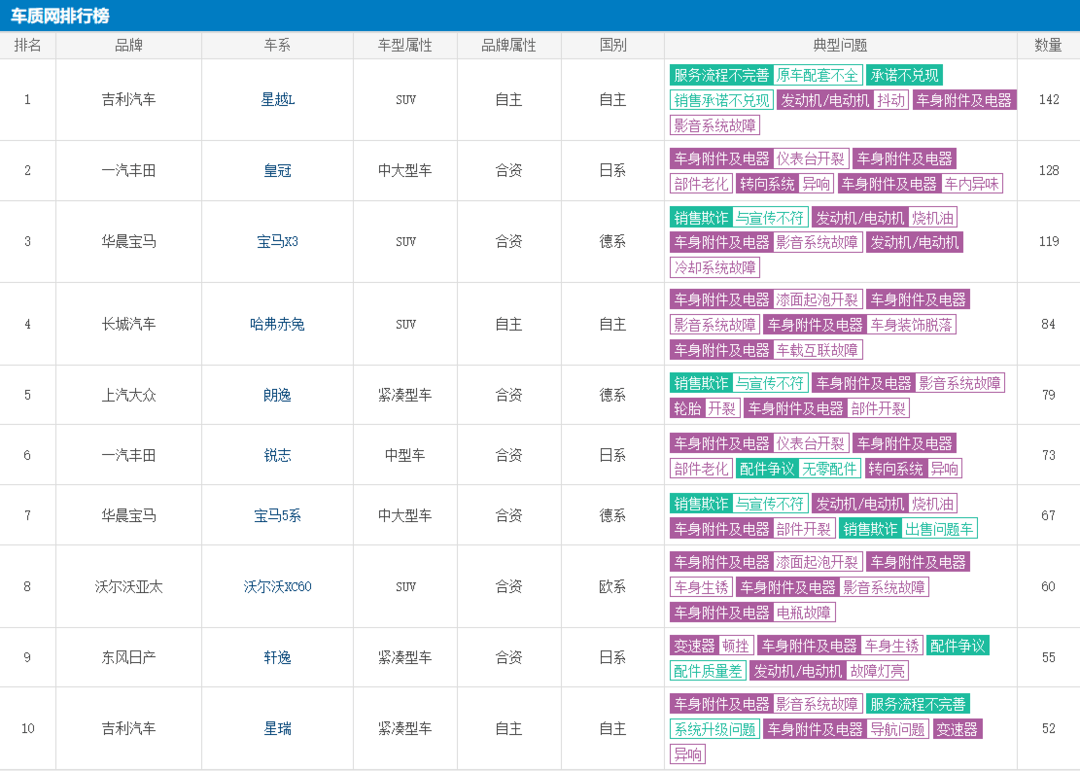The height and width of the screenshot is (771, 1080).
Task: Click the 配件质量差 issue tag
Action: [x=708, y=671]
